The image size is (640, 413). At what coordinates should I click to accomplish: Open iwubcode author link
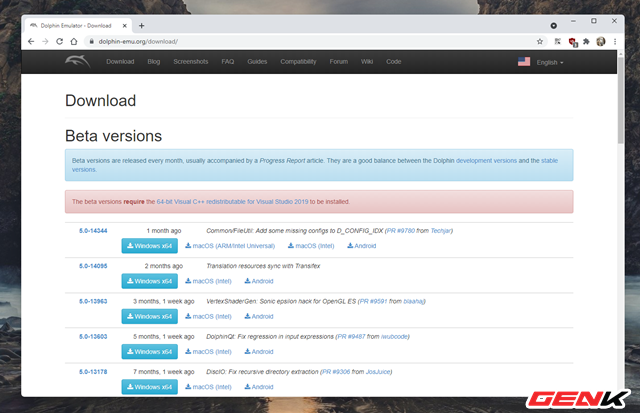coord(394,336)
